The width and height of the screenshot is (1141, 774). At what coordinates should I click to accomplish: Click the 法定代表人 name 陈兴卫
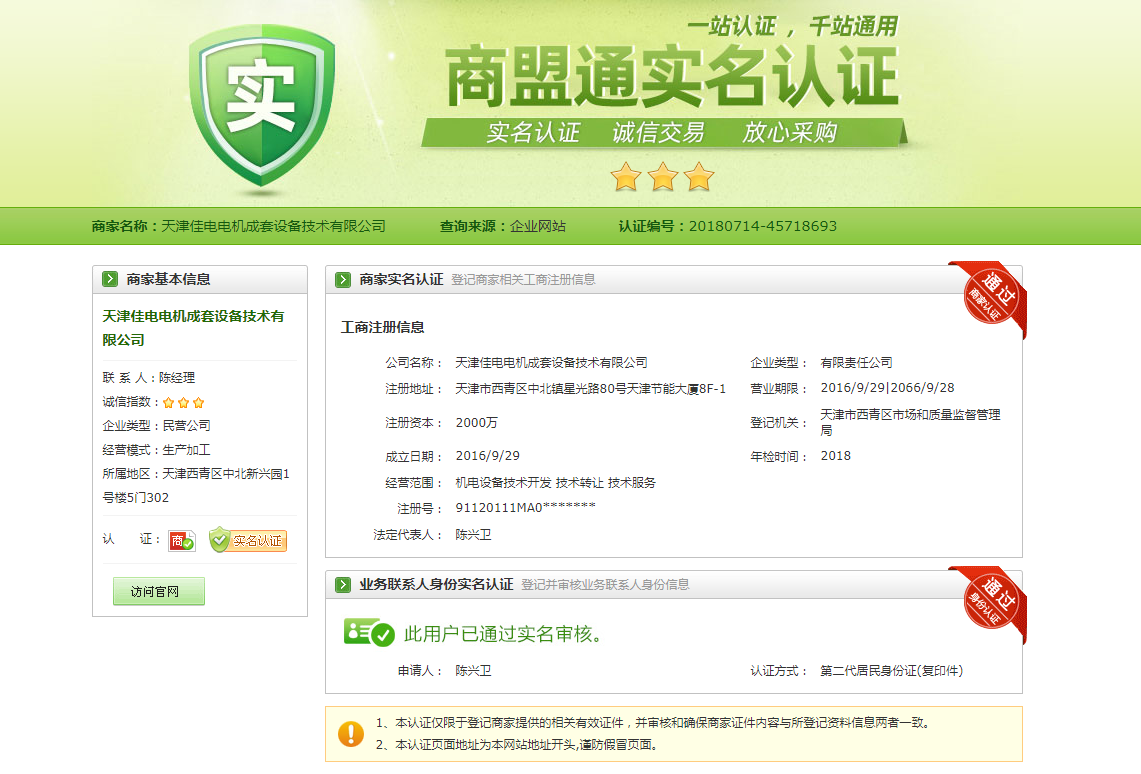coord(473,535)
